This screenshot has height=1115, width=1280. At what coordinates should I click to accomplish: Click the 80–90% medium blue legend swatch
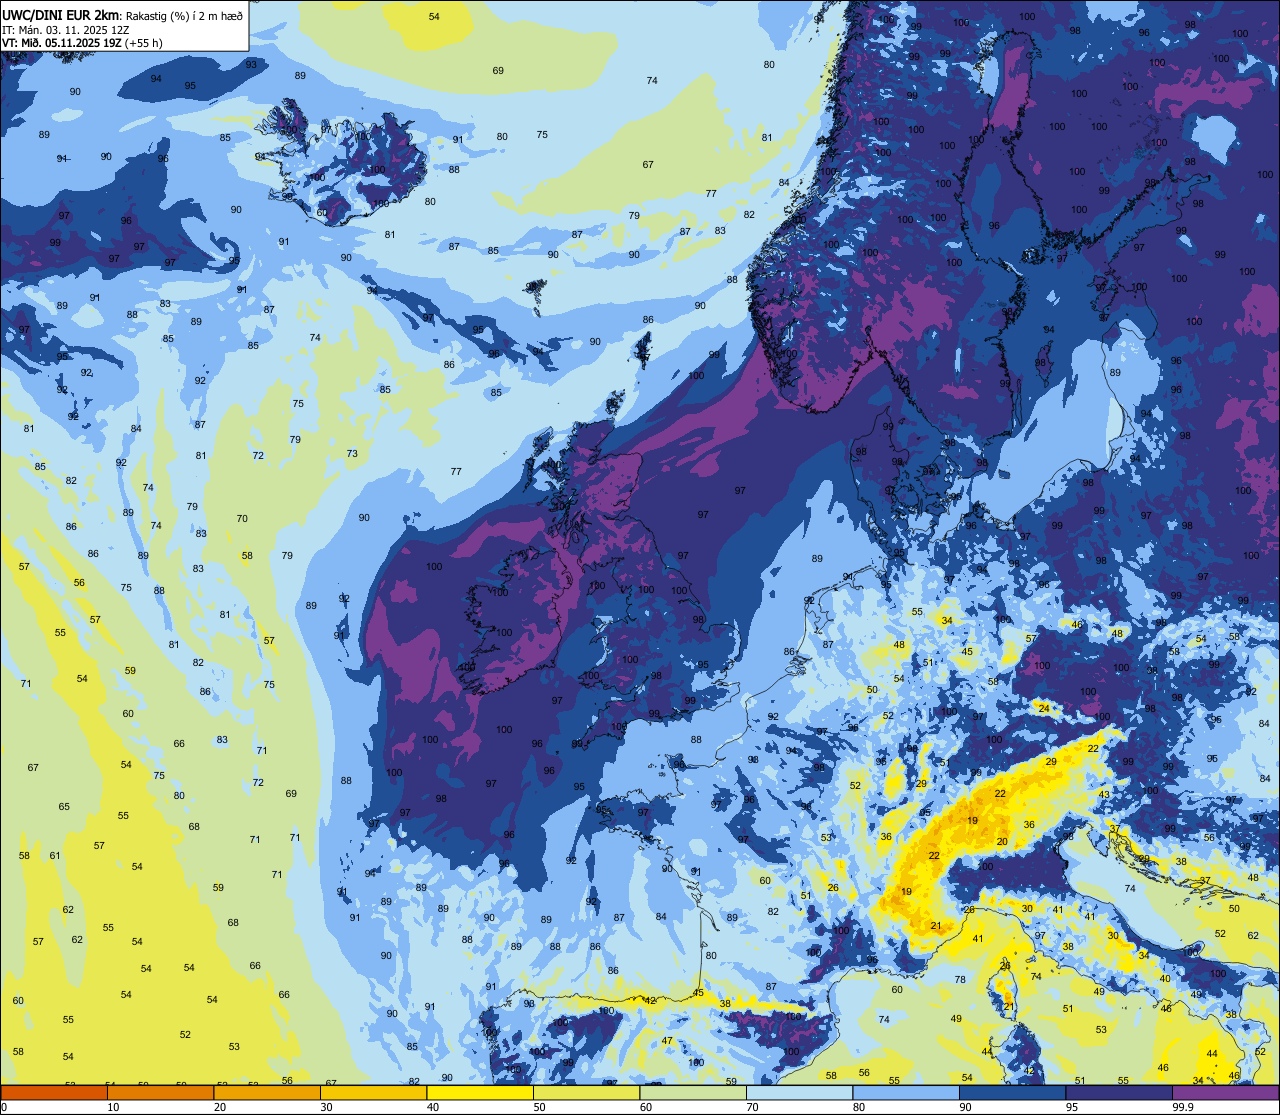pyautogui.click(x=906, y=1093)
